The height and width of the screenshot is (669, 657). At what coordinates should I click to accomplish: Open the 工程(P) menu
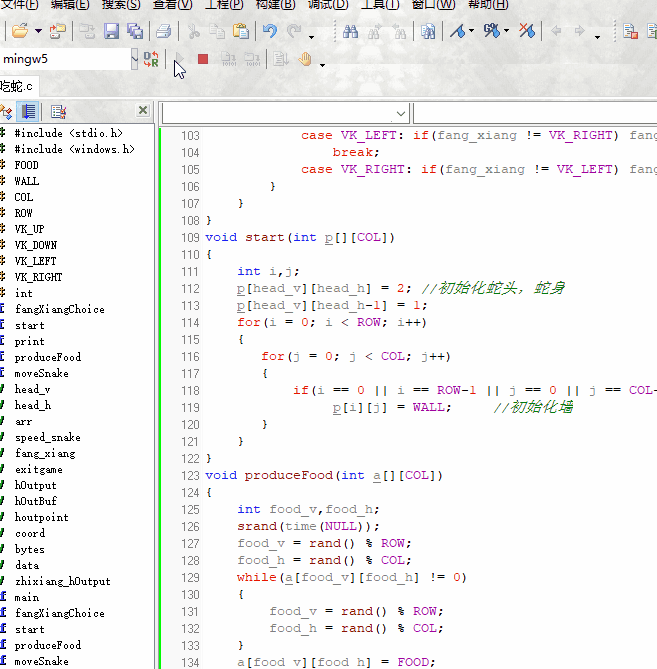(224, 5)
